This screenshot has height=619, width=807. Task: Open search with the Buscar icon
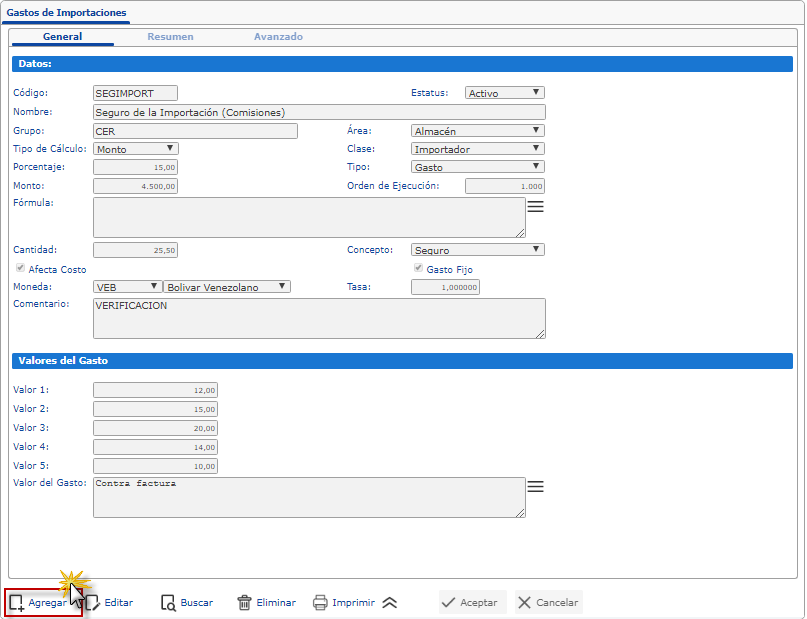click(x=169, y=603)
